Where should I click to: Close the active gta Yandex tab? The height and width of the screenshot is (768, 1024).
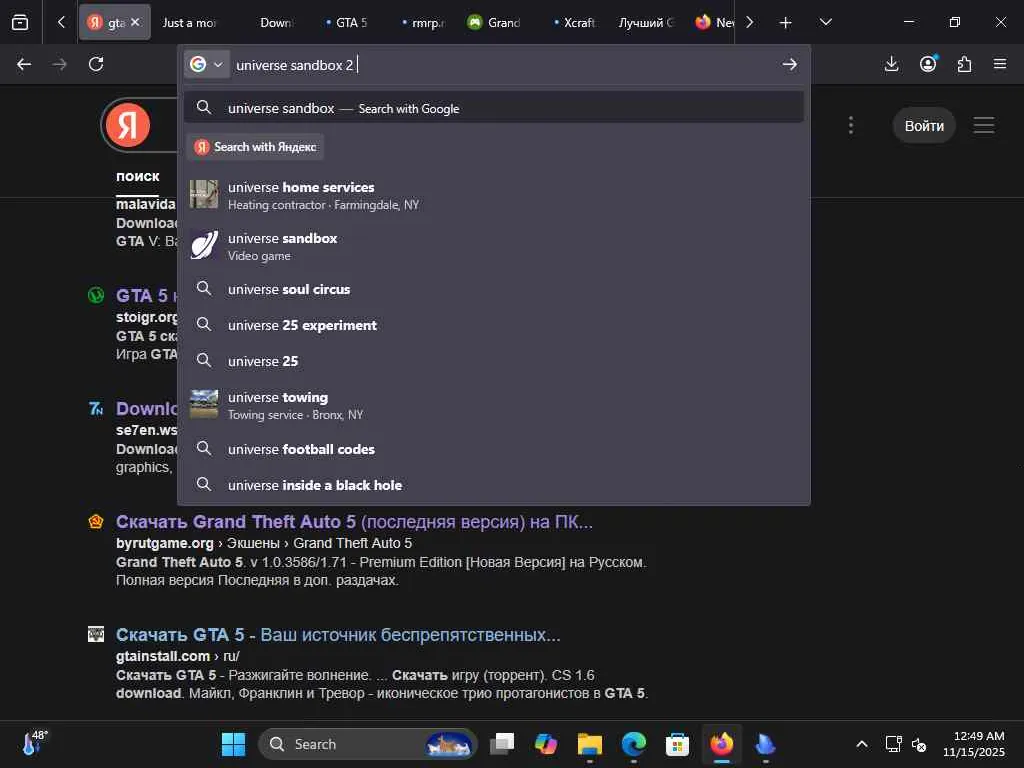click(135, 22)
